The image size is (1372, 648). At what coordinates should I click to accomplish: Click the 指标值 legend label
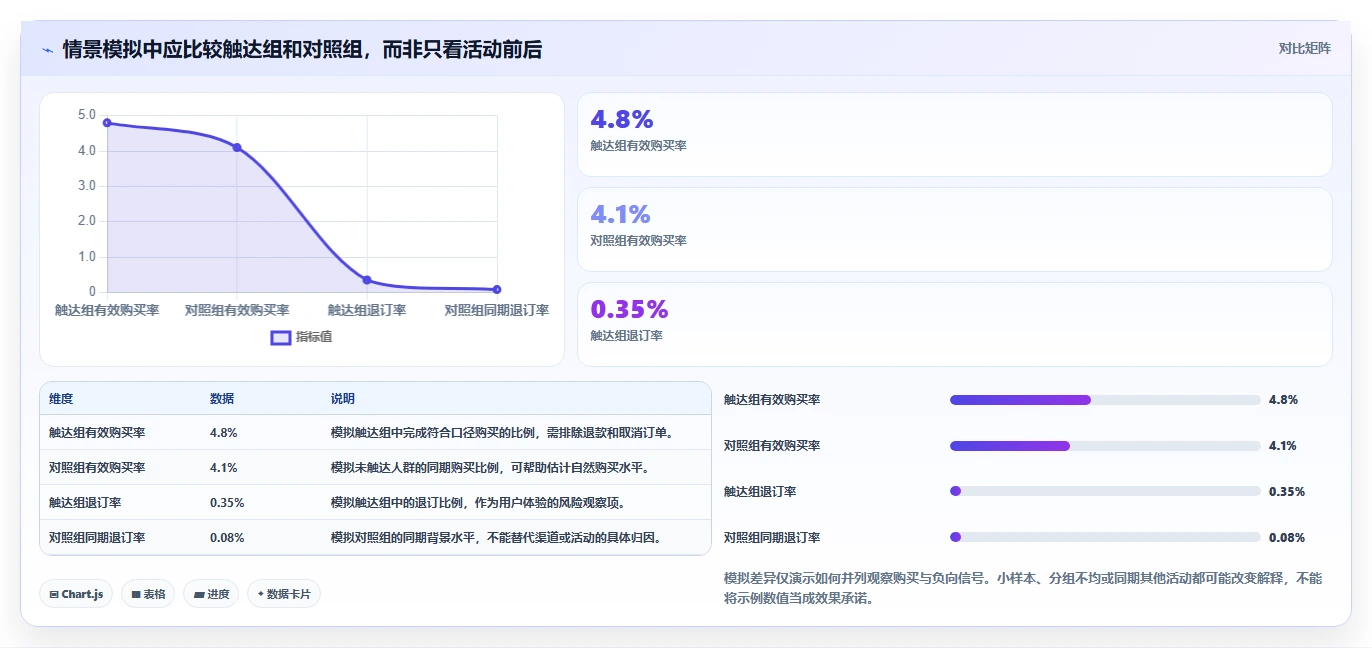(x=314, y=337)
